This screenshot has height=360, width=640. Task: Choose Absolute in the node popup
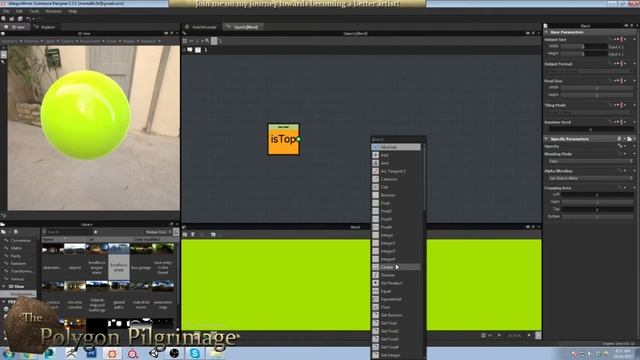pyautogui.click(x=396, y=147)
